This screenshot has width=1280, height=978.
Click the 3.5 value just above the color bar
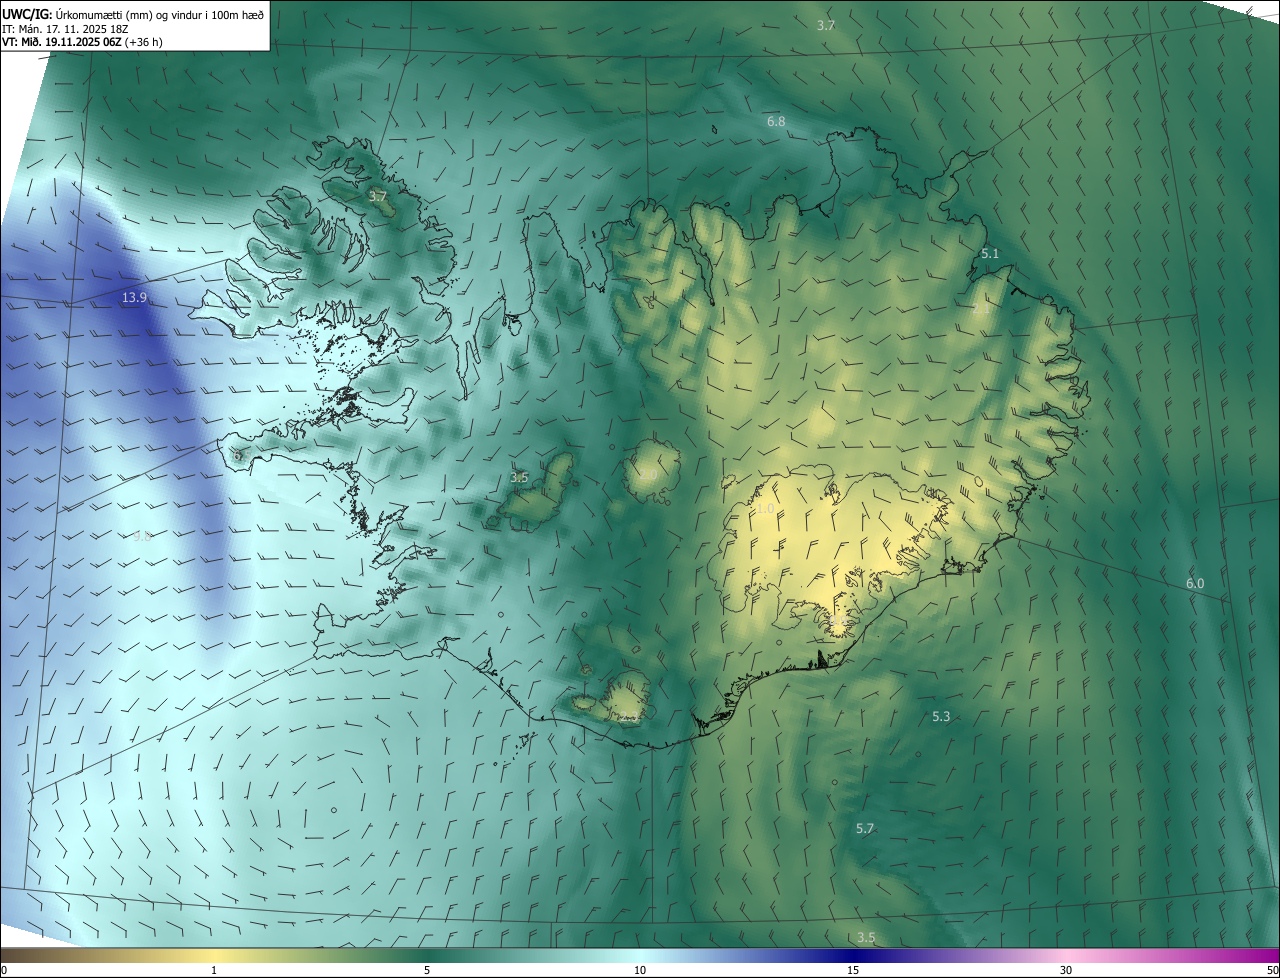[x=866, y=938]
